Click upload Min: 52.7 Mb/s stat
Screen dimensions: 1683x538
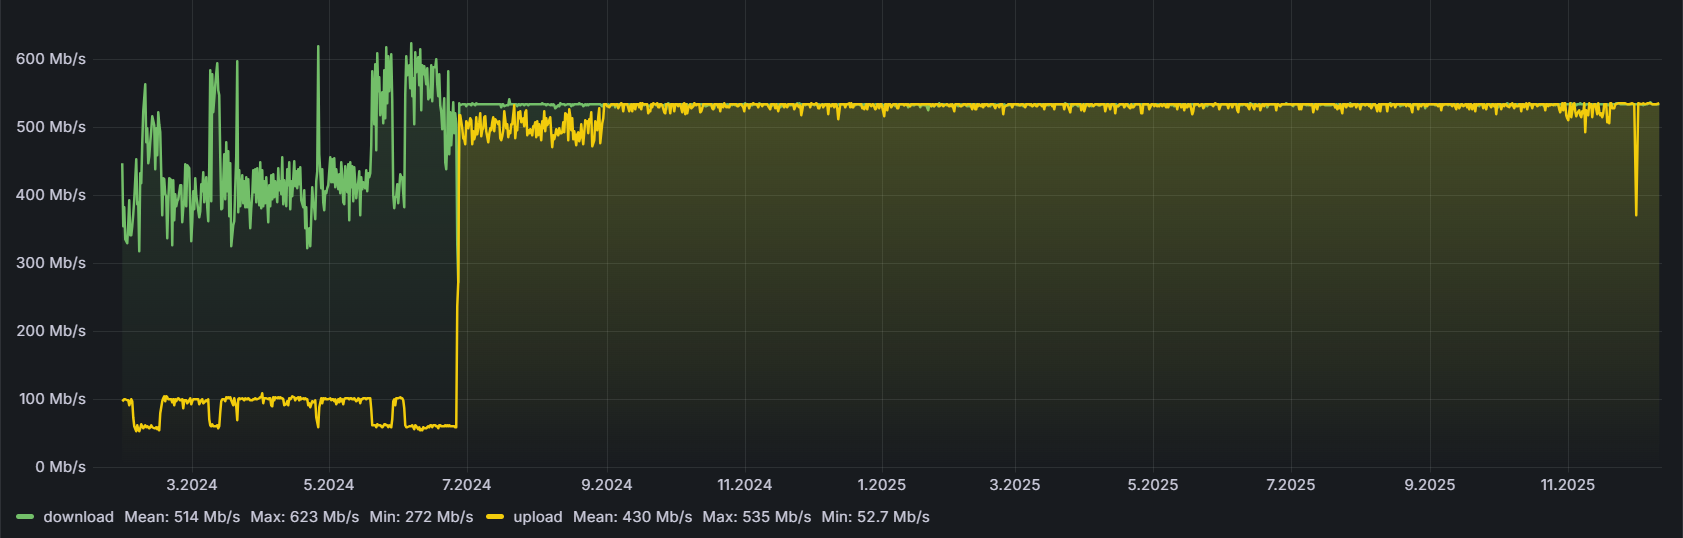click(x=875, y=517)
